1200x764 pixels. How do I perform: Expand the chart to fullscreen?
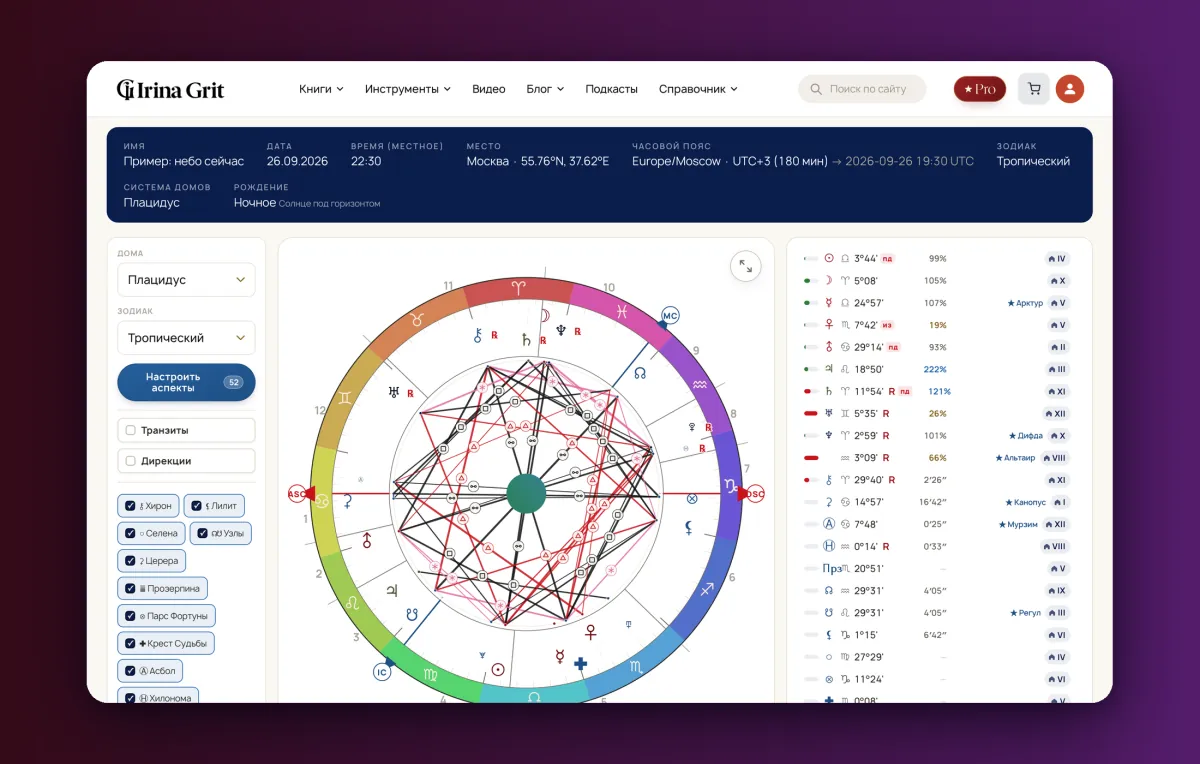(x=746, y=266)
